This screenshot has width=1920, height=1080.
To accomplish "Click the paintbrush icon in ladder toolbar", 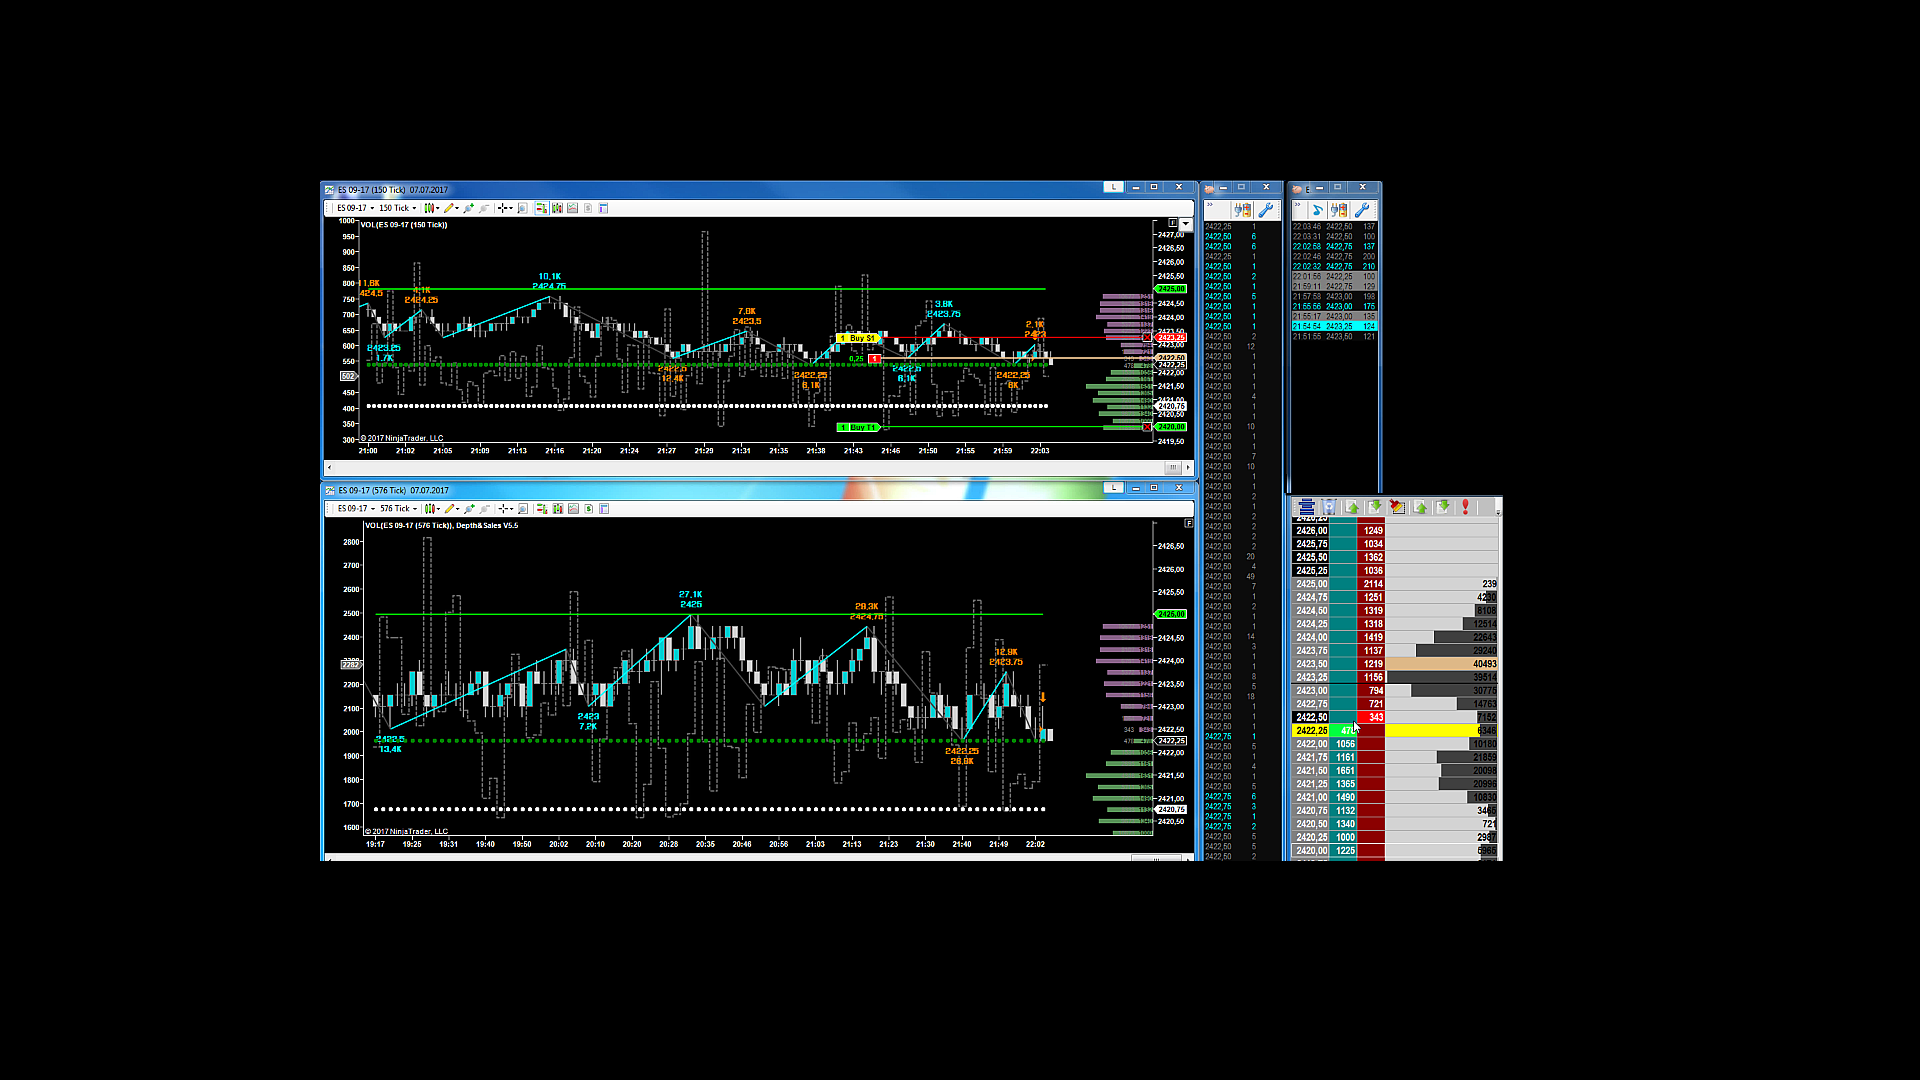I will [1397, 507].
